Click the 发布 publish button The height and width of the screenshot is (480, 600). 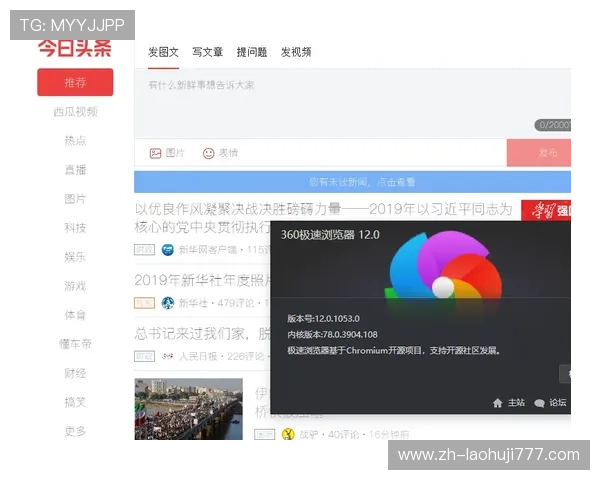[539, 153]
